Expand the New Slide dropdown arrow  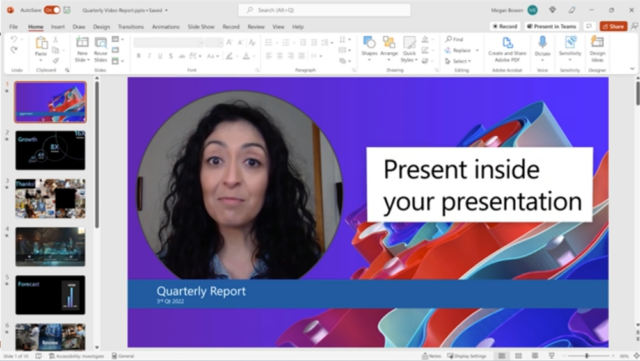pyautogui.click(x=88, y=60)
